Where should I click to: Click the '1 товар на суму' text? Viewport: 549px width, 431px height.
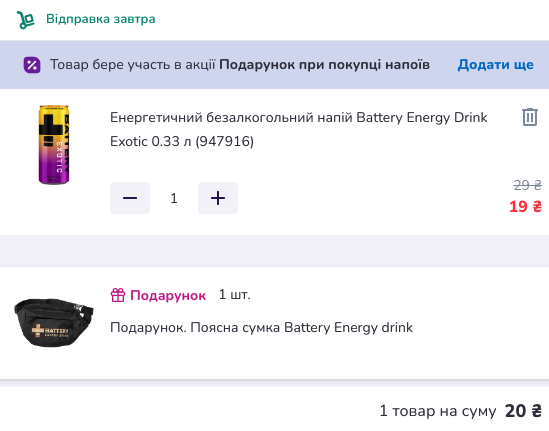pos(438,411)
